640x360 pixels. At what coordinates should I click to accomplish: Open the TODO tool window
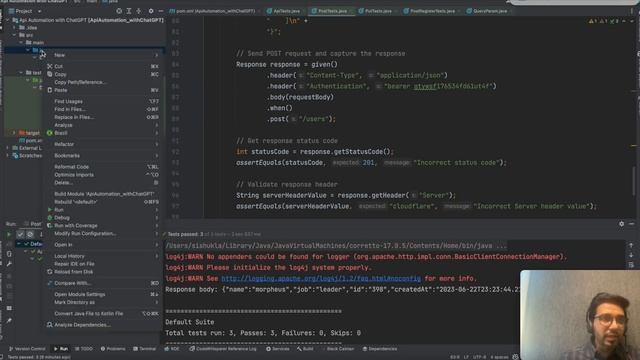[x=84, y=349]
